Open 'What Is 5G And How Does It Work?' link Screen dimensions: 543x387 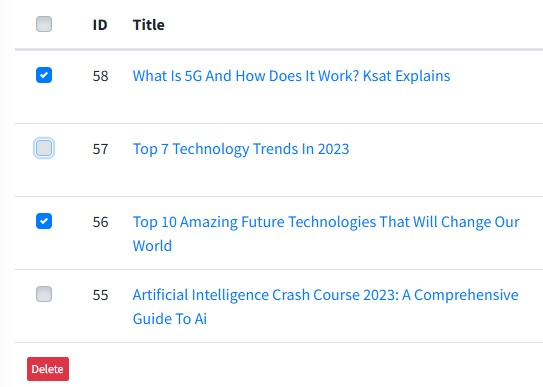pyautogui.click(x=291, y=76)
